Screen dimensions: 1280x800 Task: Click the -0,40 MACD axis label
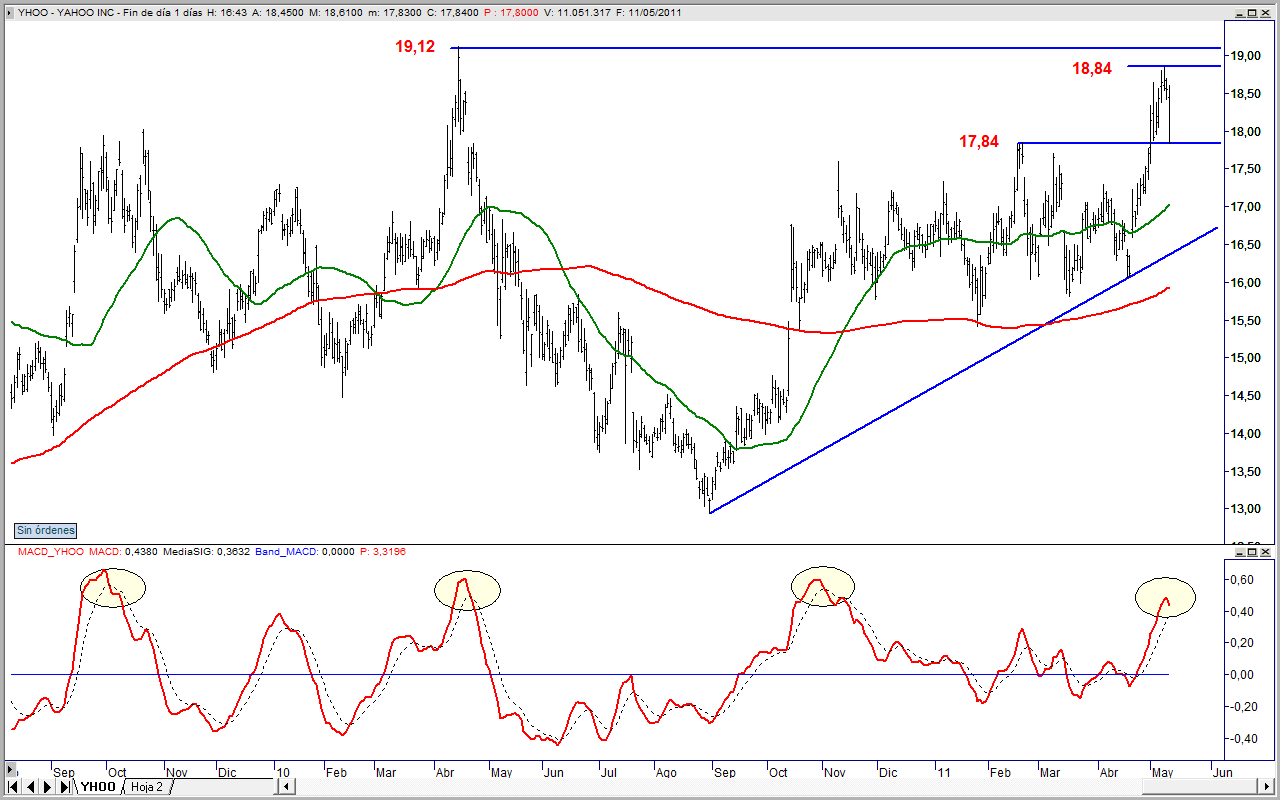click(1242, 739)
